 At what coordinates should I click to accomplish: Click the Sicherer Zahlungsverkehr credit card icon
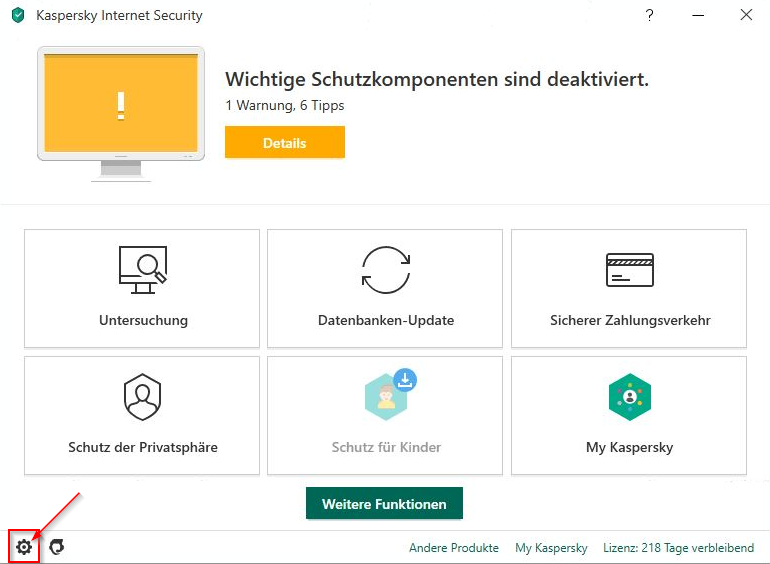[x=630, y=270]
